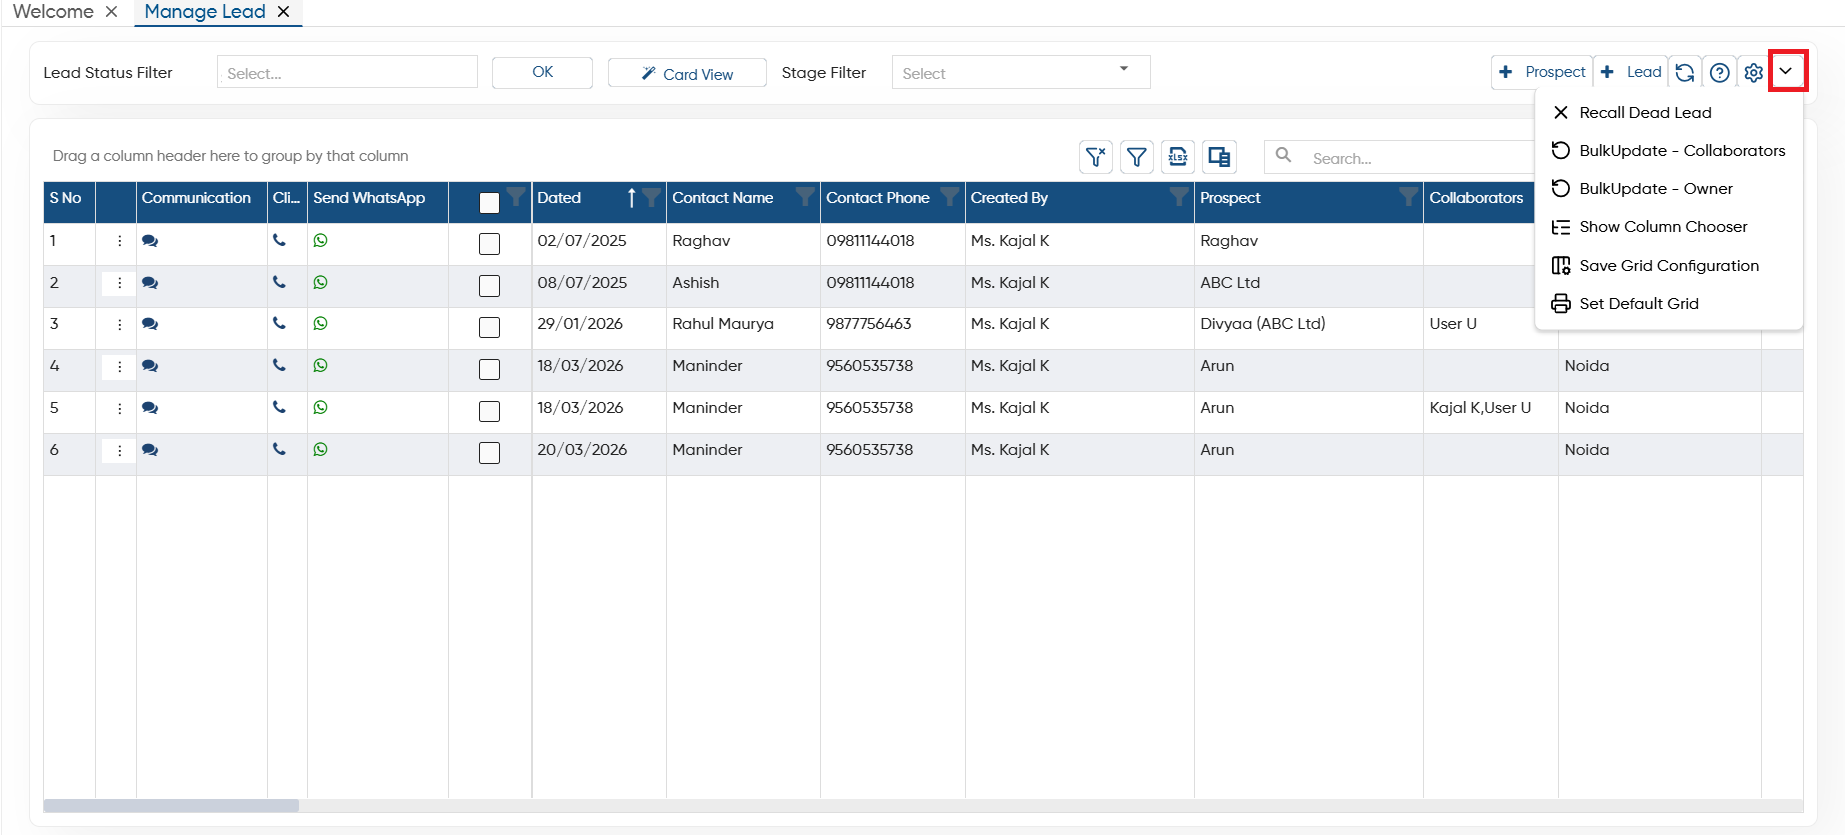The height and width of the screenshot is (835, 1845).
Task: Click the horizontal scrollbar thumb
Action: 171,805
